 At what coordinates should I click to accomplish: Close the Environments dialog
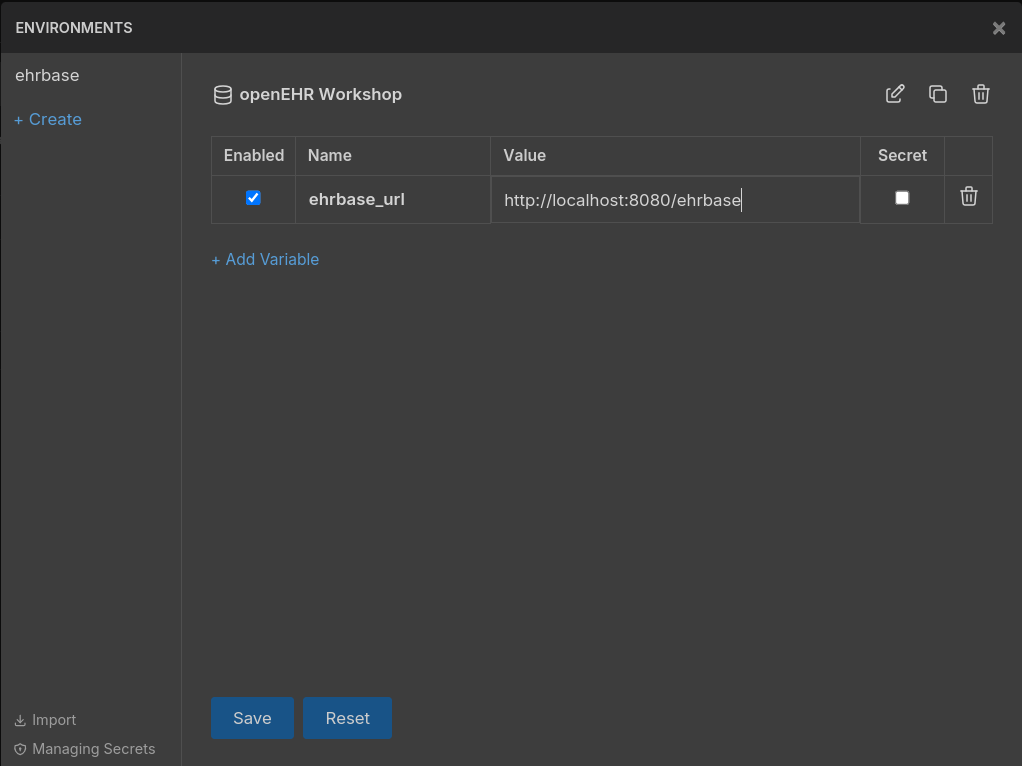(x=998, y=28)
